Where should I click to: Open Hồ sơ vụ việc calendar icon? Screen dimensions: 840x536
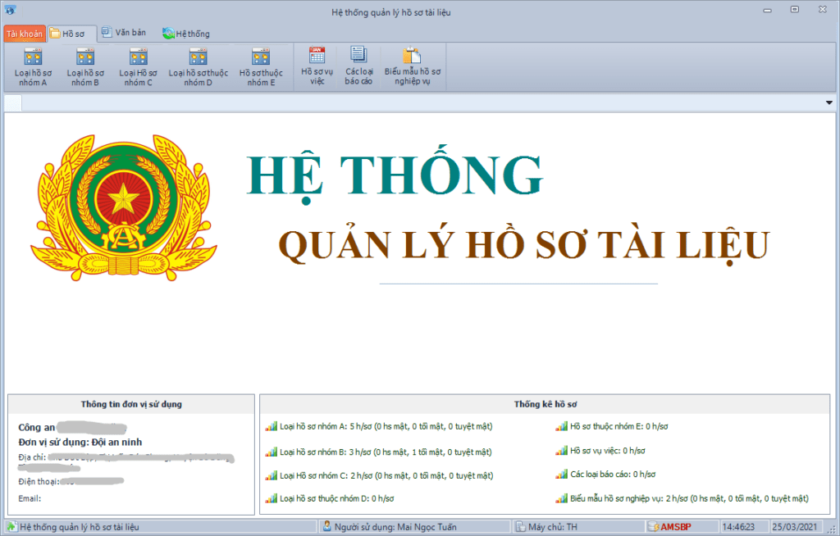pyautogui.click(x=316, y=57)
